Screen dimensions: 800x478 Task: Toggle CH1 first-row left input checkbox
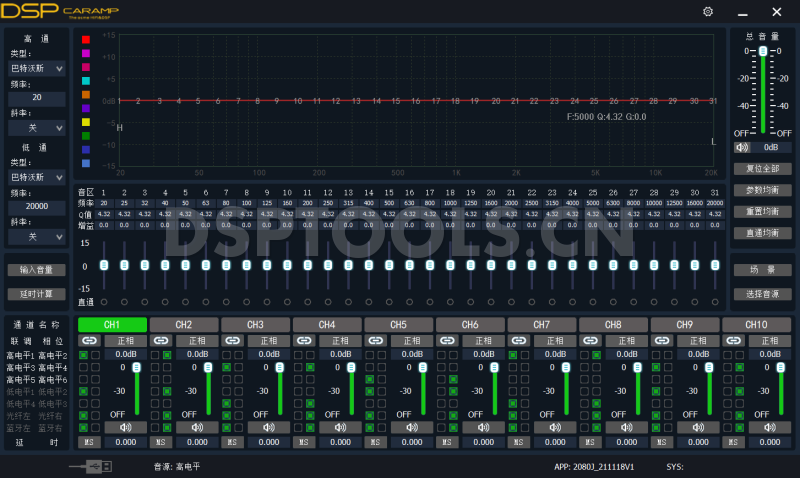[x=83, y=355]
